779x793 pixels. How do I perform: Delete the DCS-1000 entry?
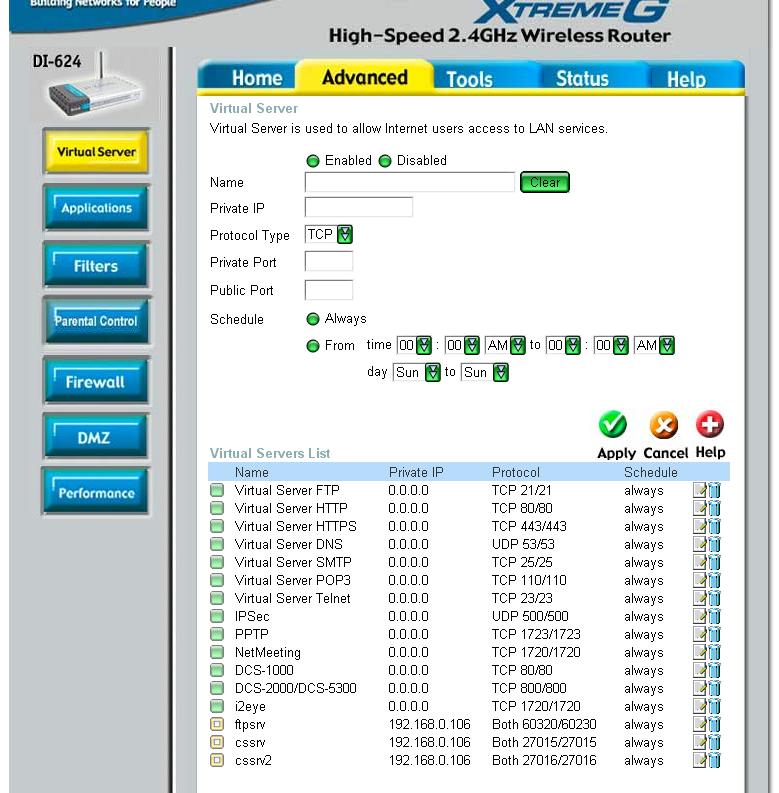[x=714, y=670]
